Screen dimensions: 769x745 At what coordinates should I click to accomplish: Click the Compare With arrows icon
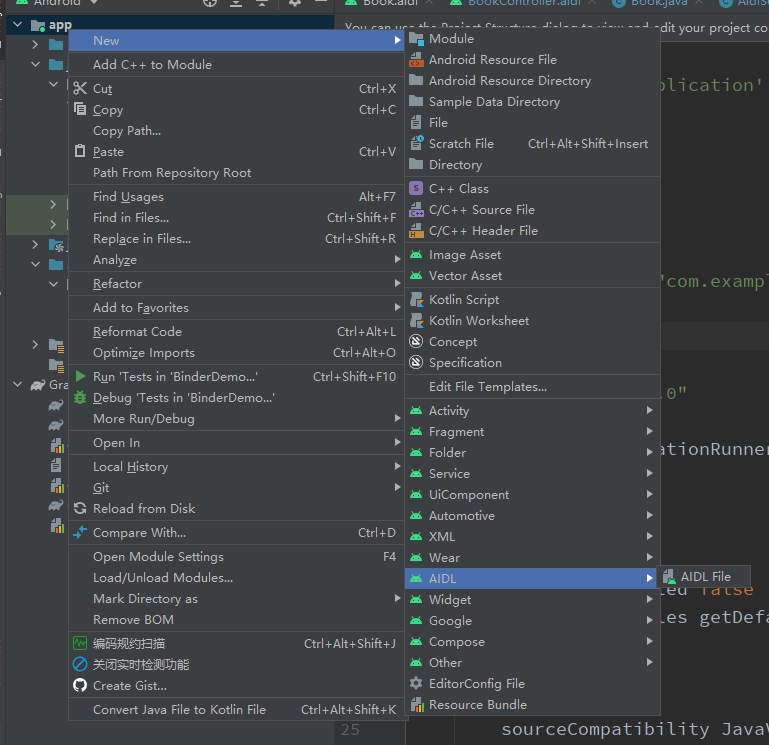(x=80, y=532)
